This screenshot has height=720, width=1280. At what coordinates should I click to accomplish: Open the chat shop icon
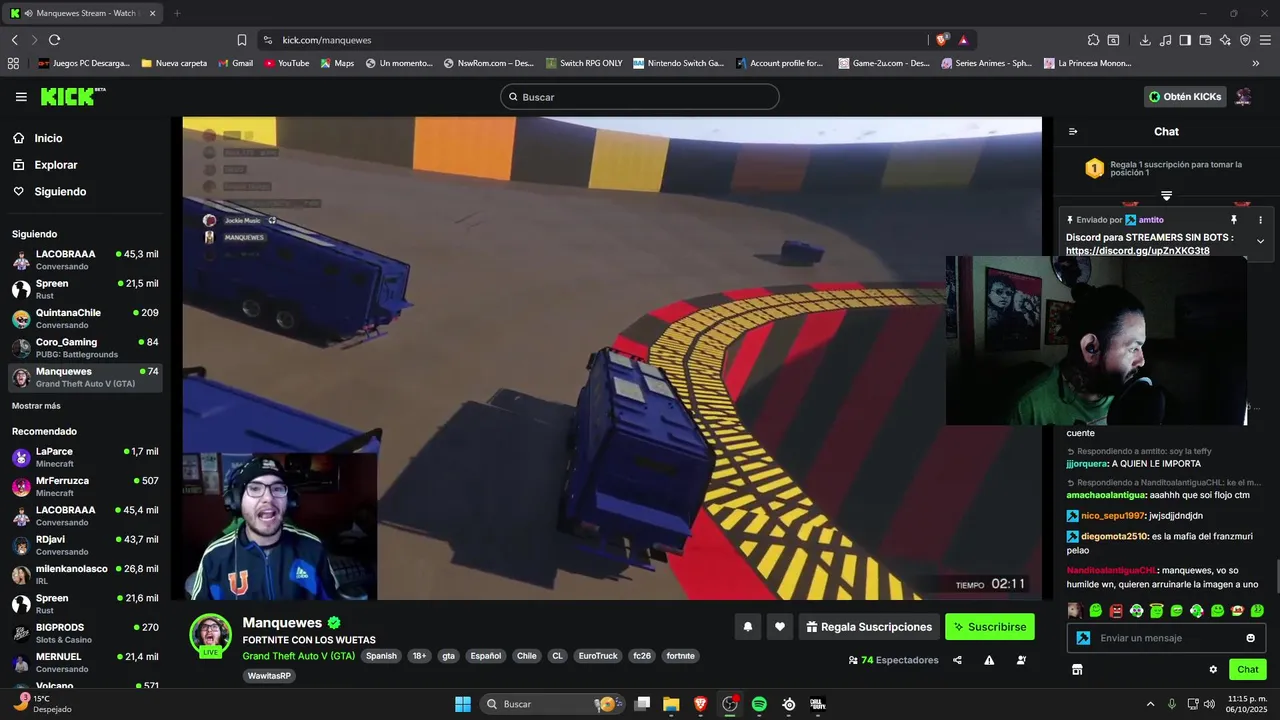click(1077, 670)
